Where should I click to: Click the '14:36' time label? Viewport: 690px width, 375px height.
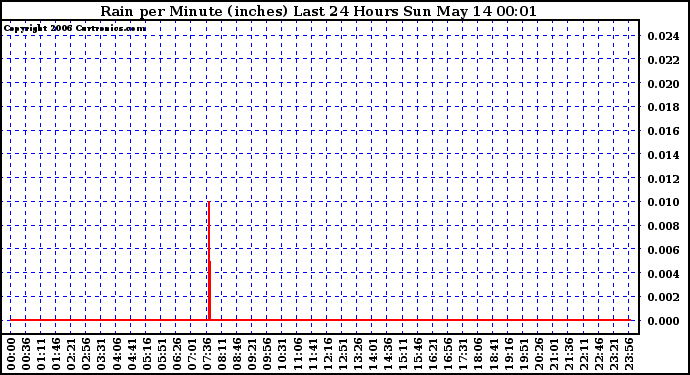(x=388, y=354)
